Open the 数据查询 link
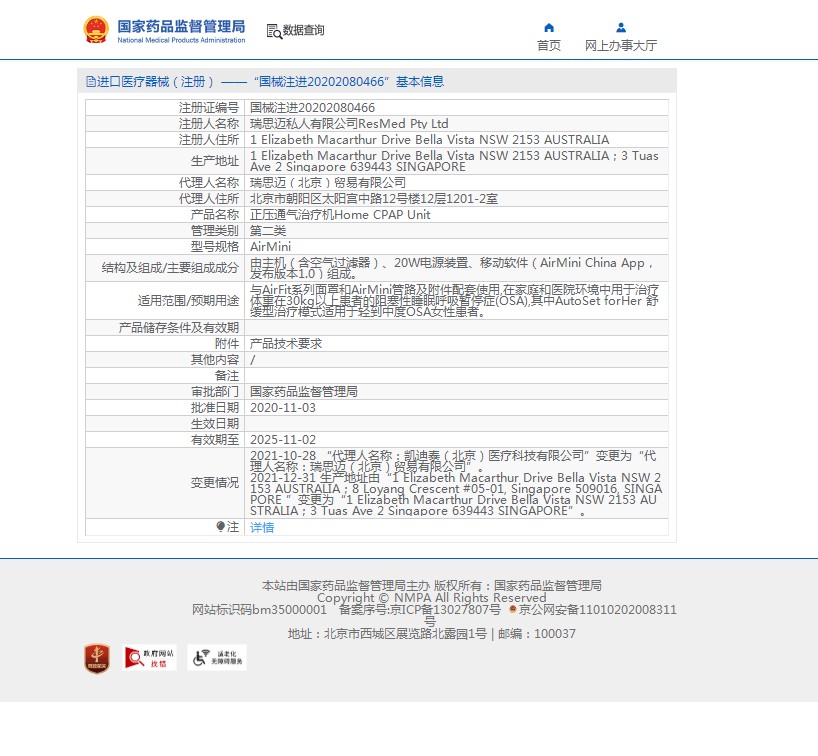This screenshot has width=818, height=756. point(303,30)
